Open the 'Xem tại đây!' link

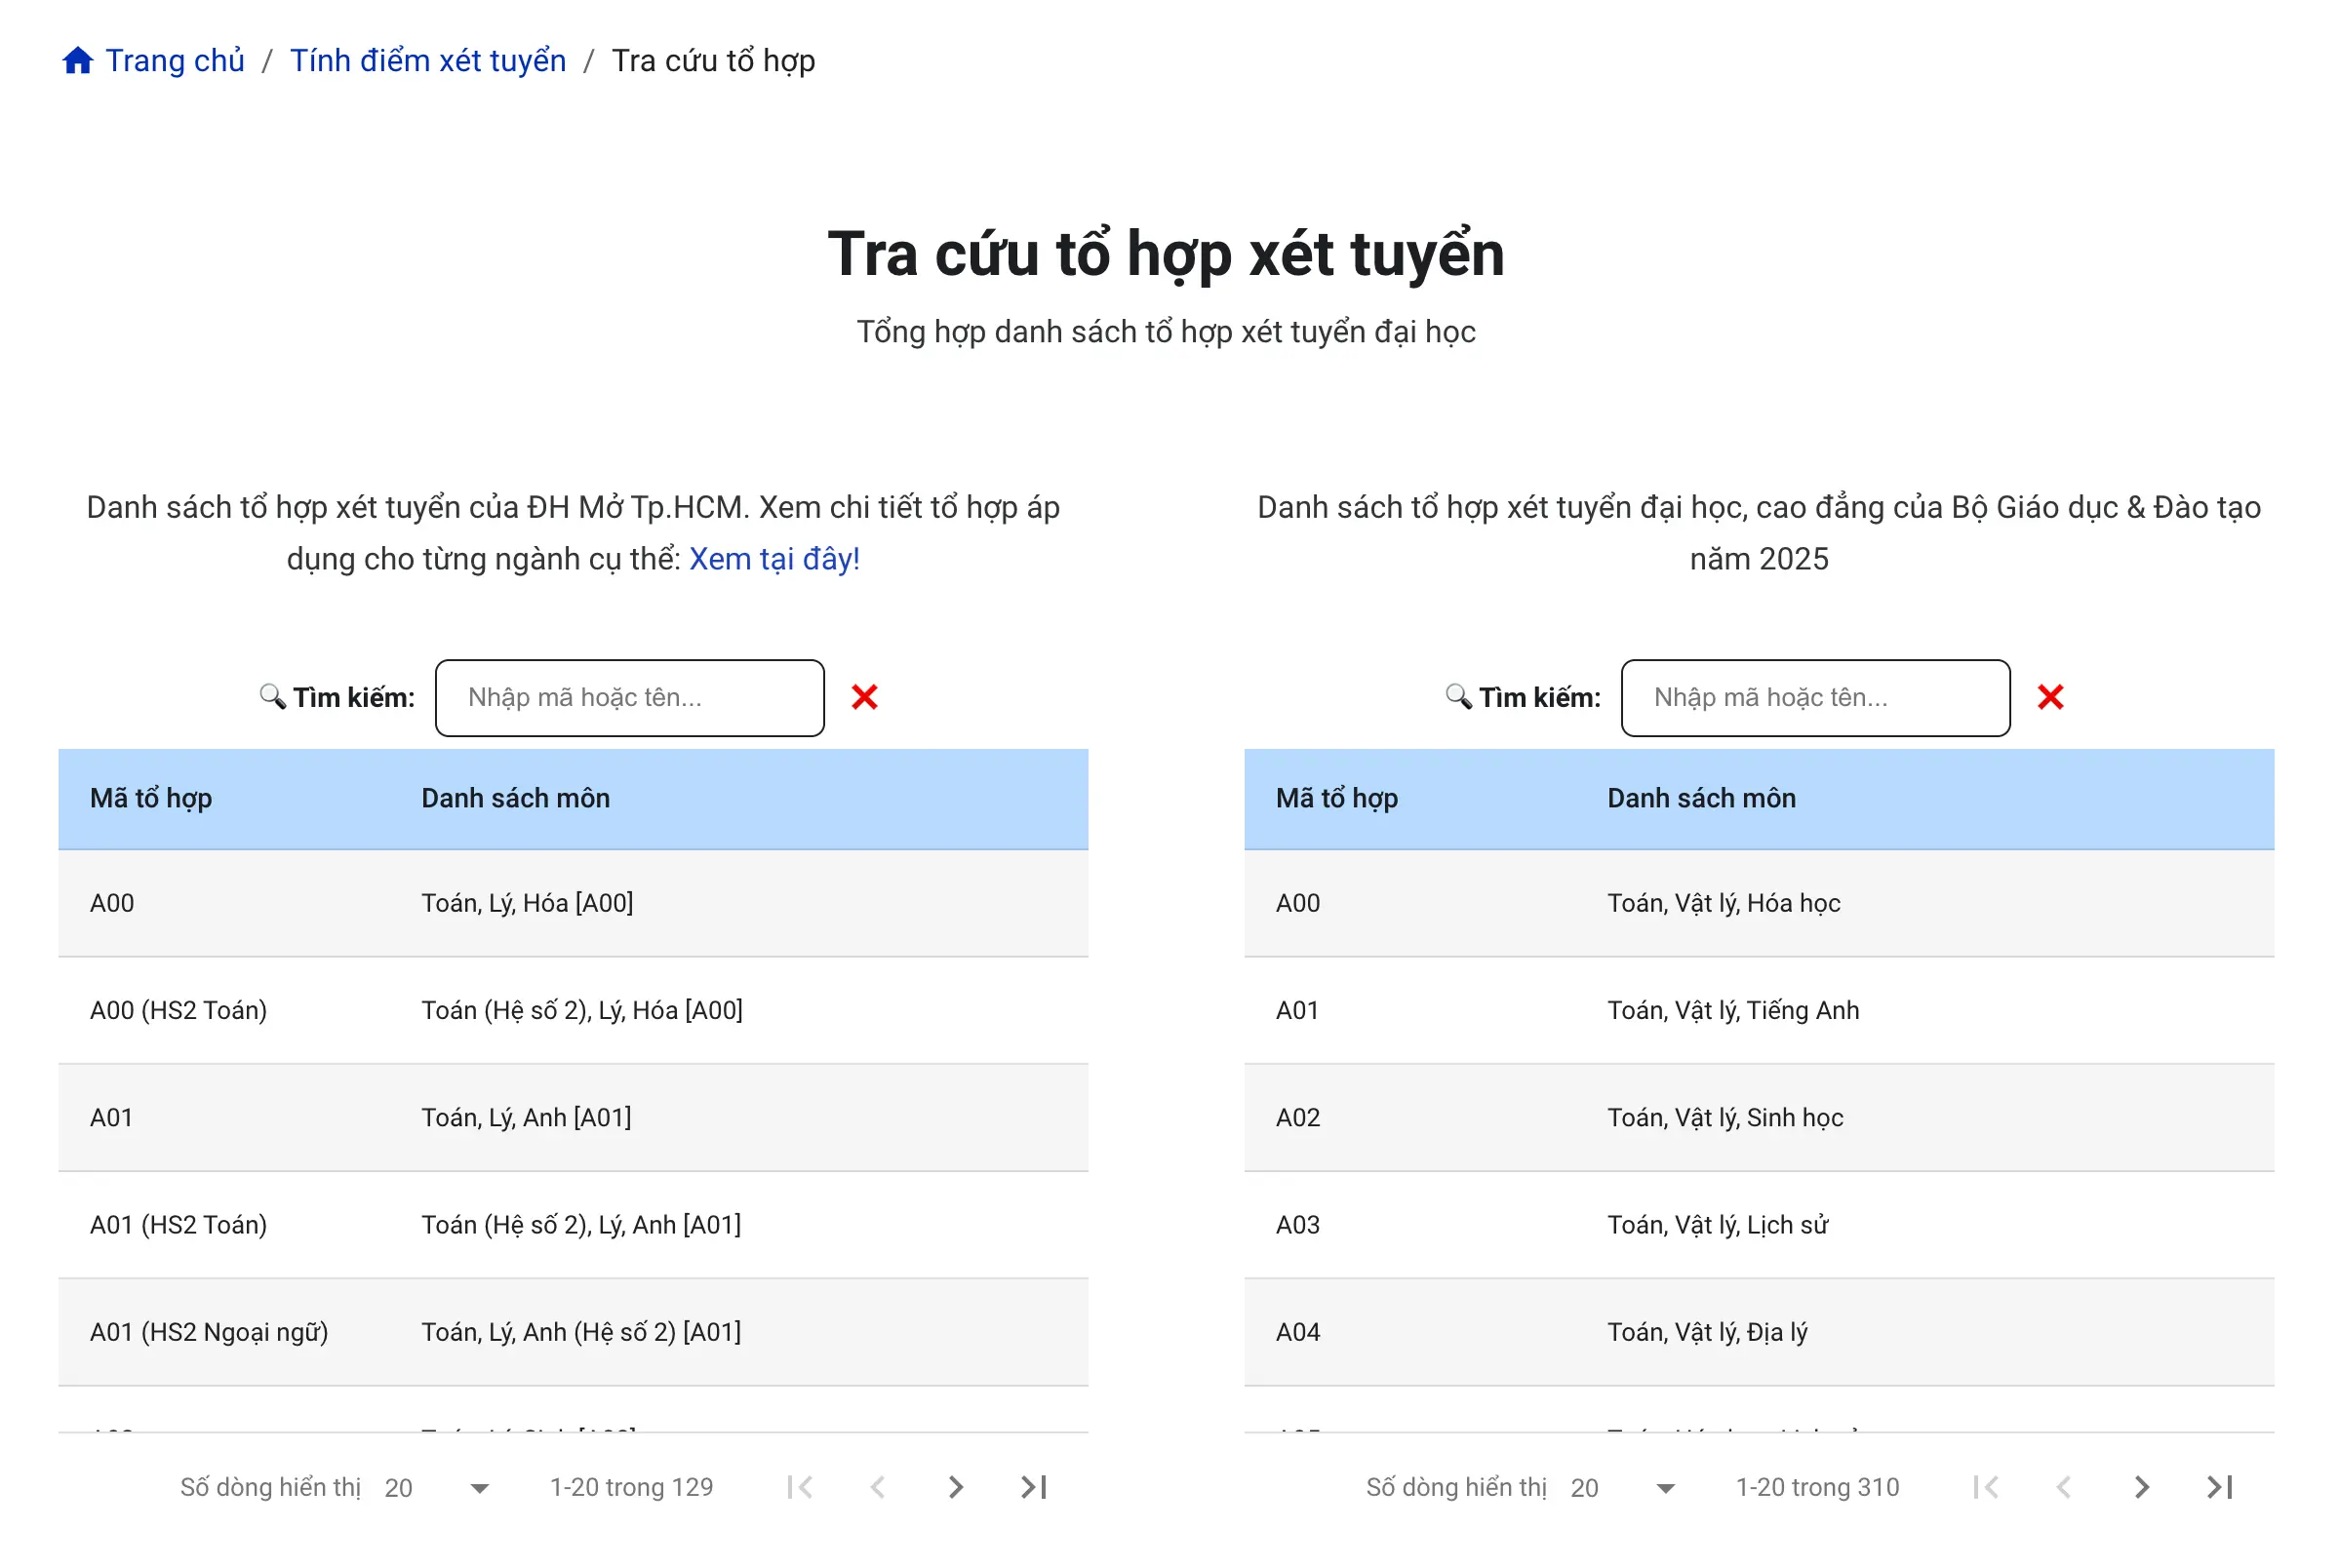tap(774, 558)
